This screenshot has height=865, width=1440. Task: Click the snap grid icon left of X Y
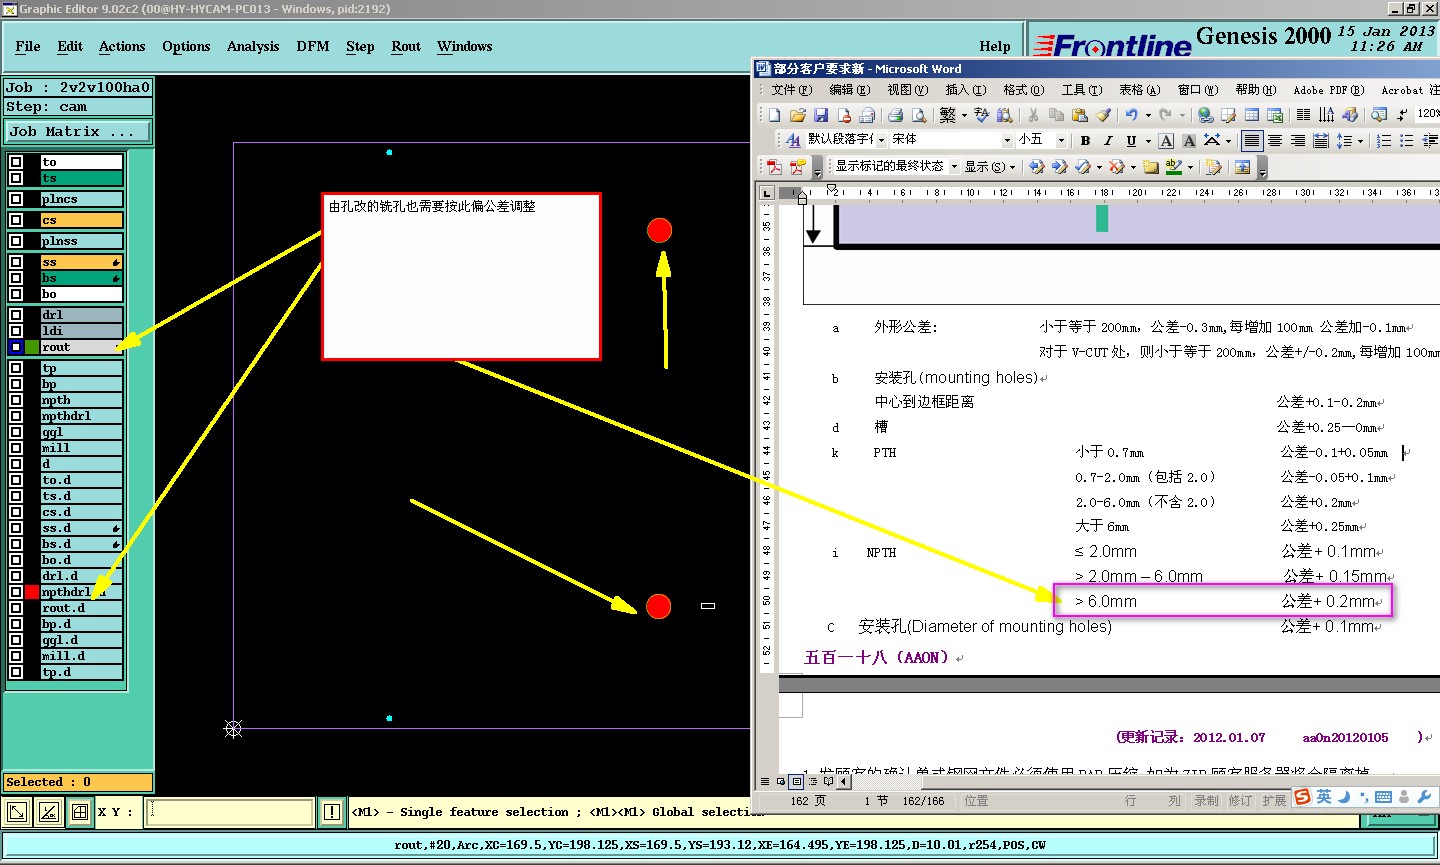tap(80, 812)
